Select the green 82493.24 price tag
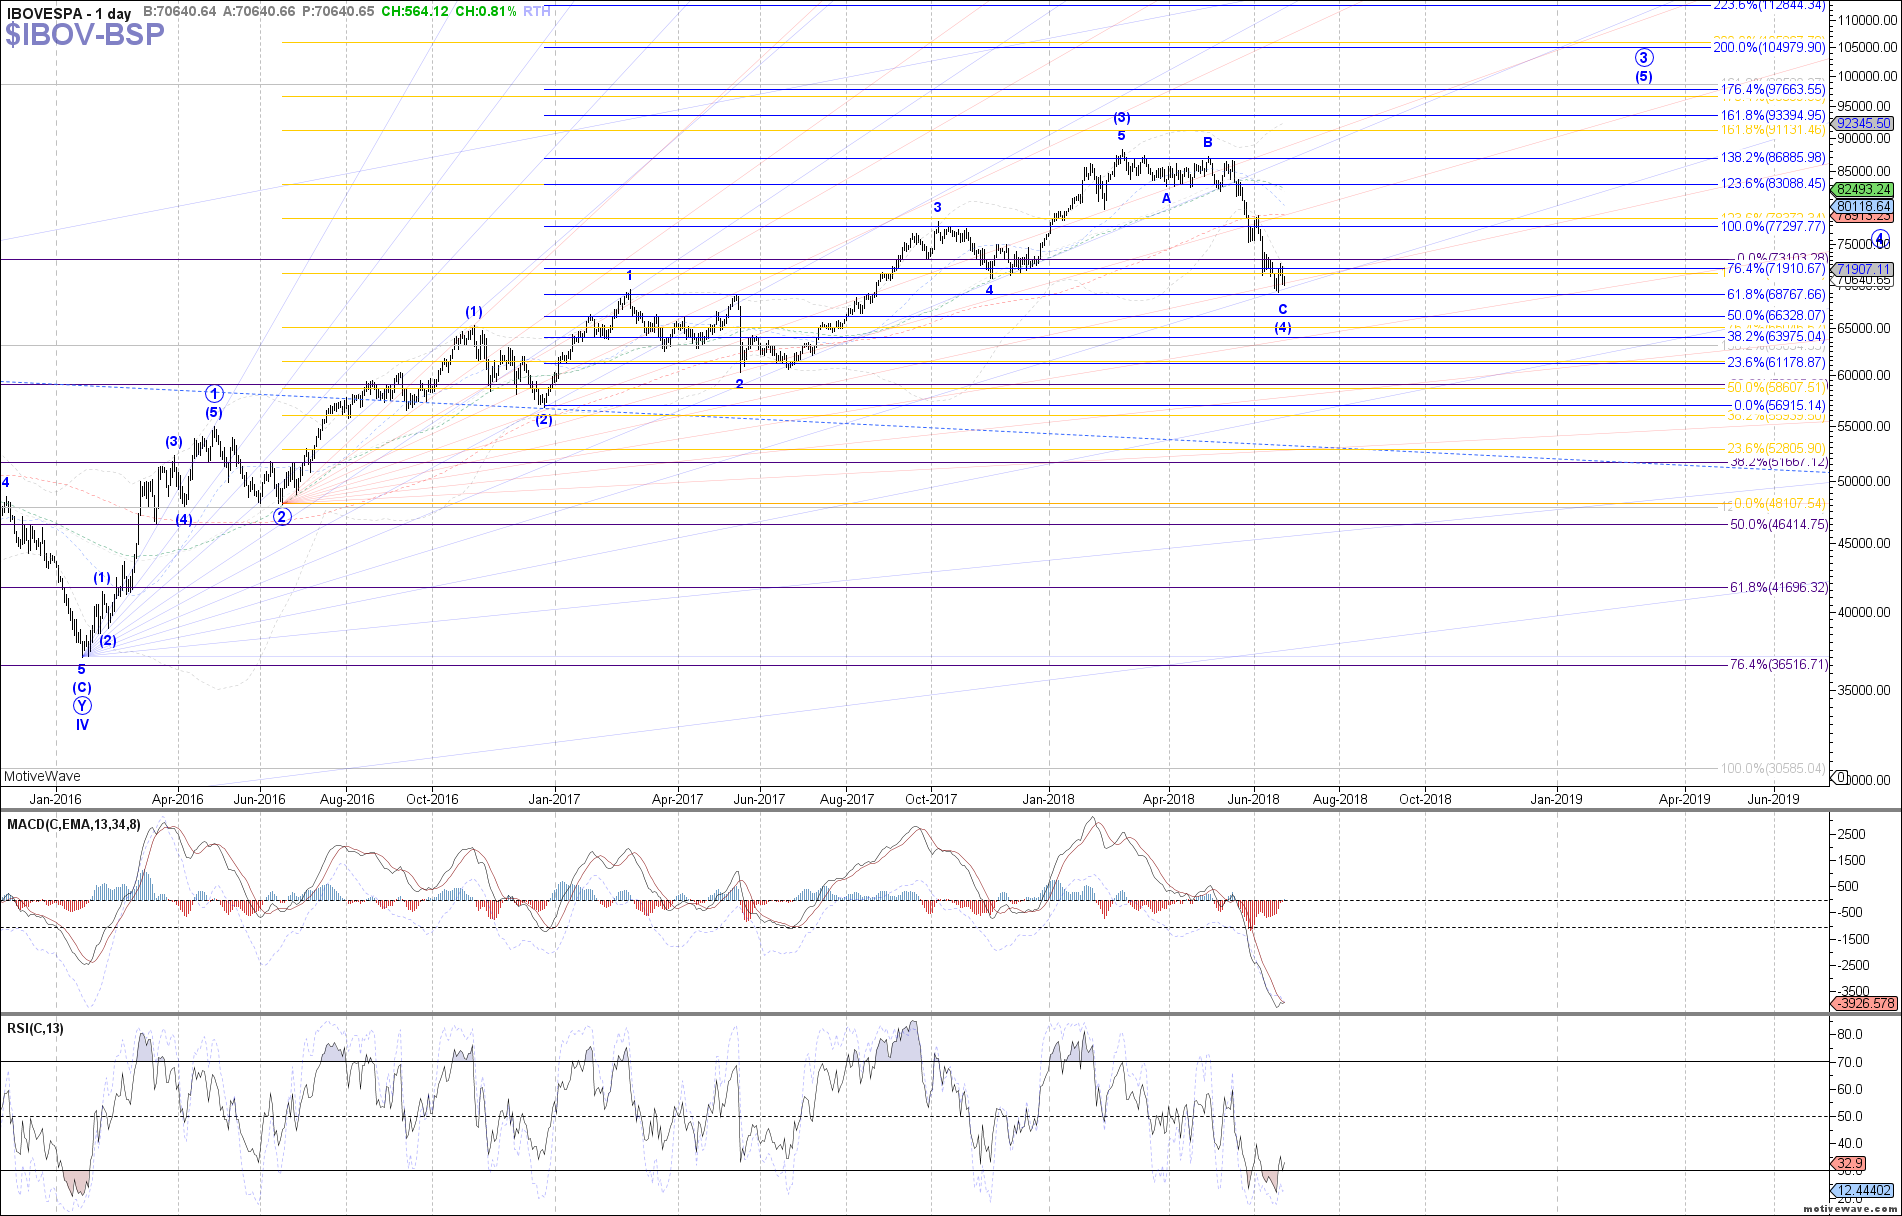The width and height of the screenshot is (1902, 1216). pyautogui.click(x=1864, y=189)
